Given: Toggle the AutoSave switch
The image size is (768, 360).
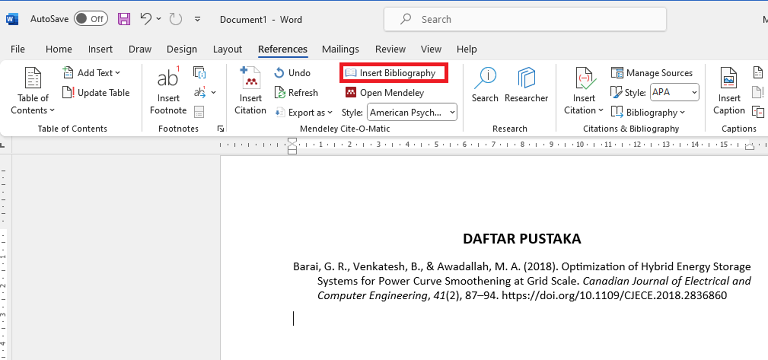Looking at the screenshot, I should tap(91, 19).
